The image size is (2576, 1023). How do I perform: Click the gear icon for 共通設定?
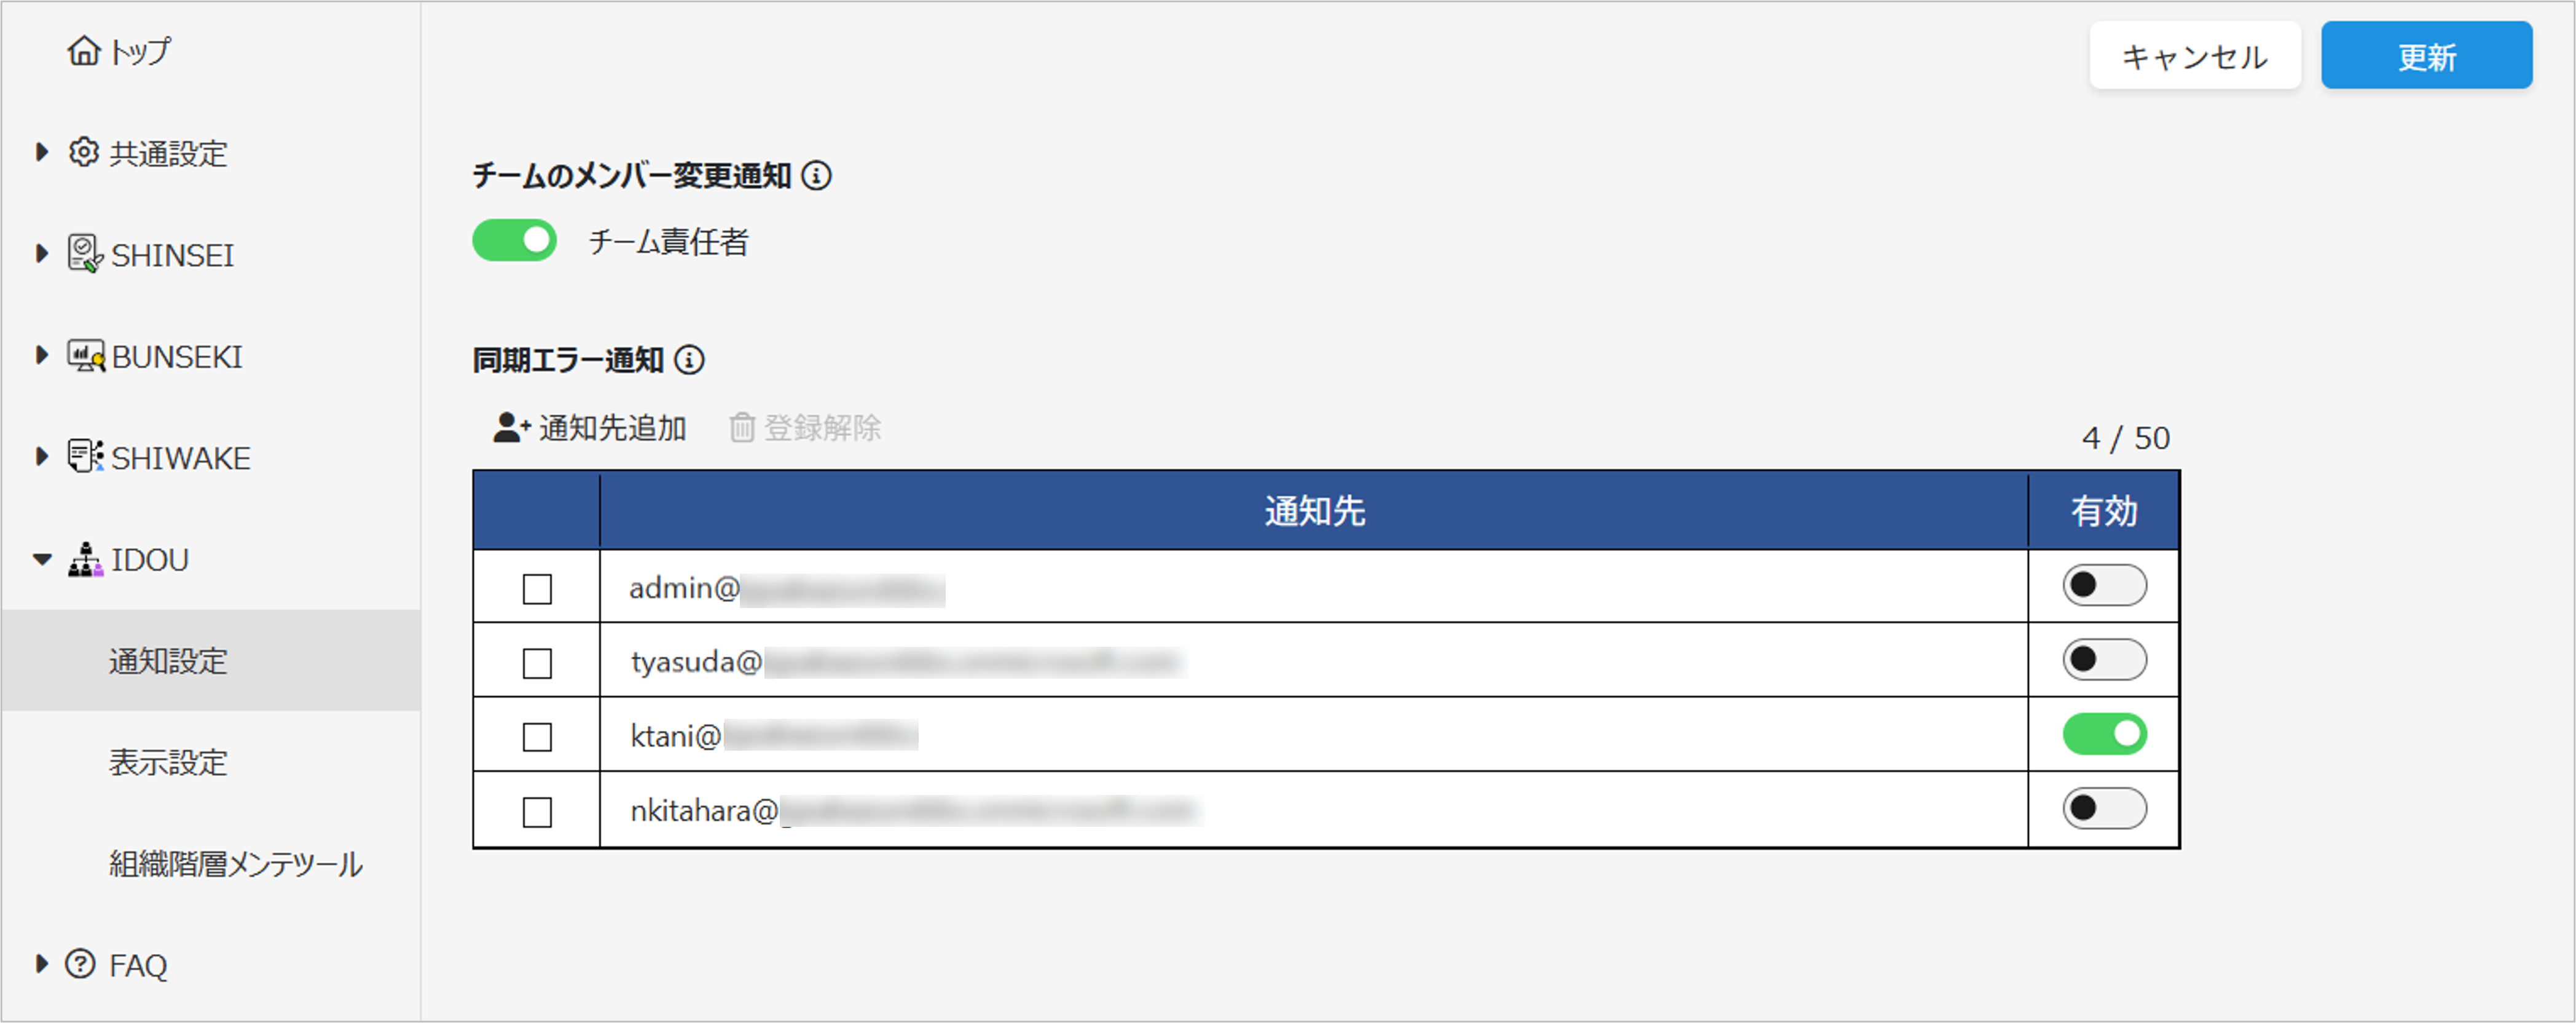pos(84,152)
